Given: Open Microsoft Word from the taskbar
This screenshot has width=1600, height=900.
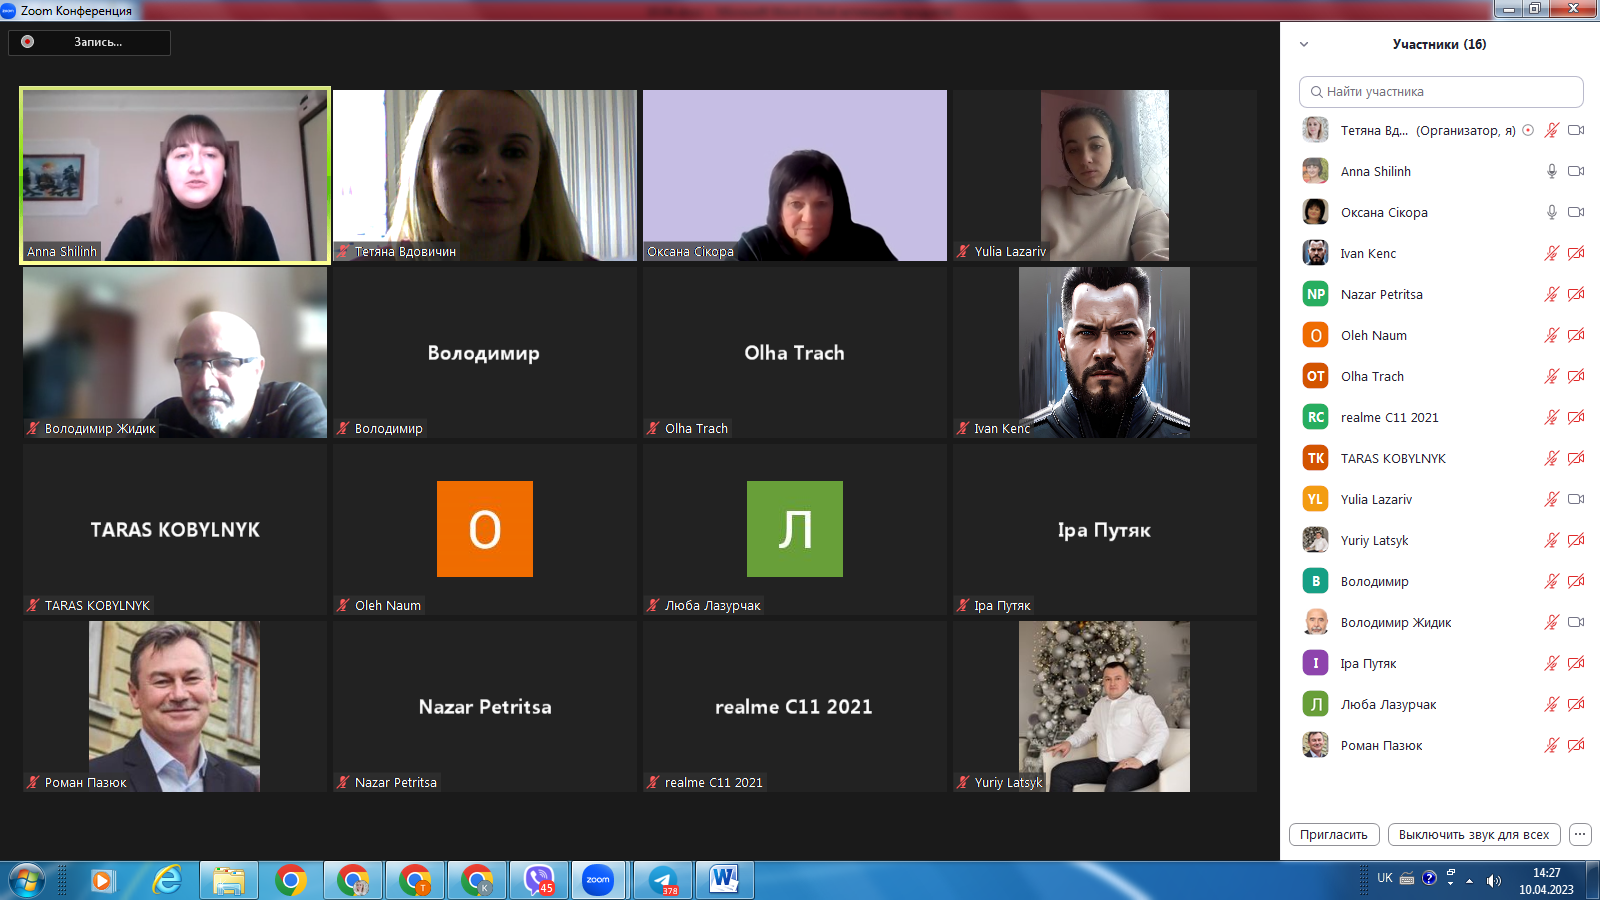Looking at the screenshot, I should coord(724,880).
